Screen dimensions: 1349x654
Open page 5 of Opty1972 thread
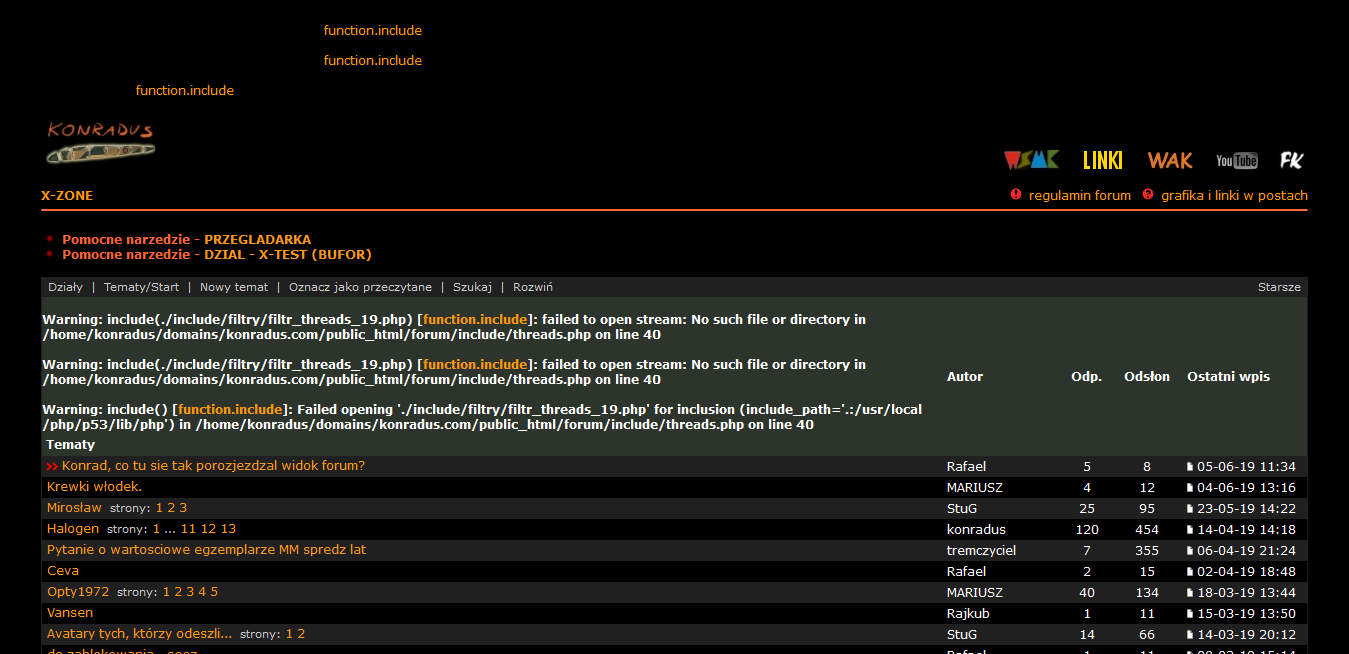click(214, 592)
